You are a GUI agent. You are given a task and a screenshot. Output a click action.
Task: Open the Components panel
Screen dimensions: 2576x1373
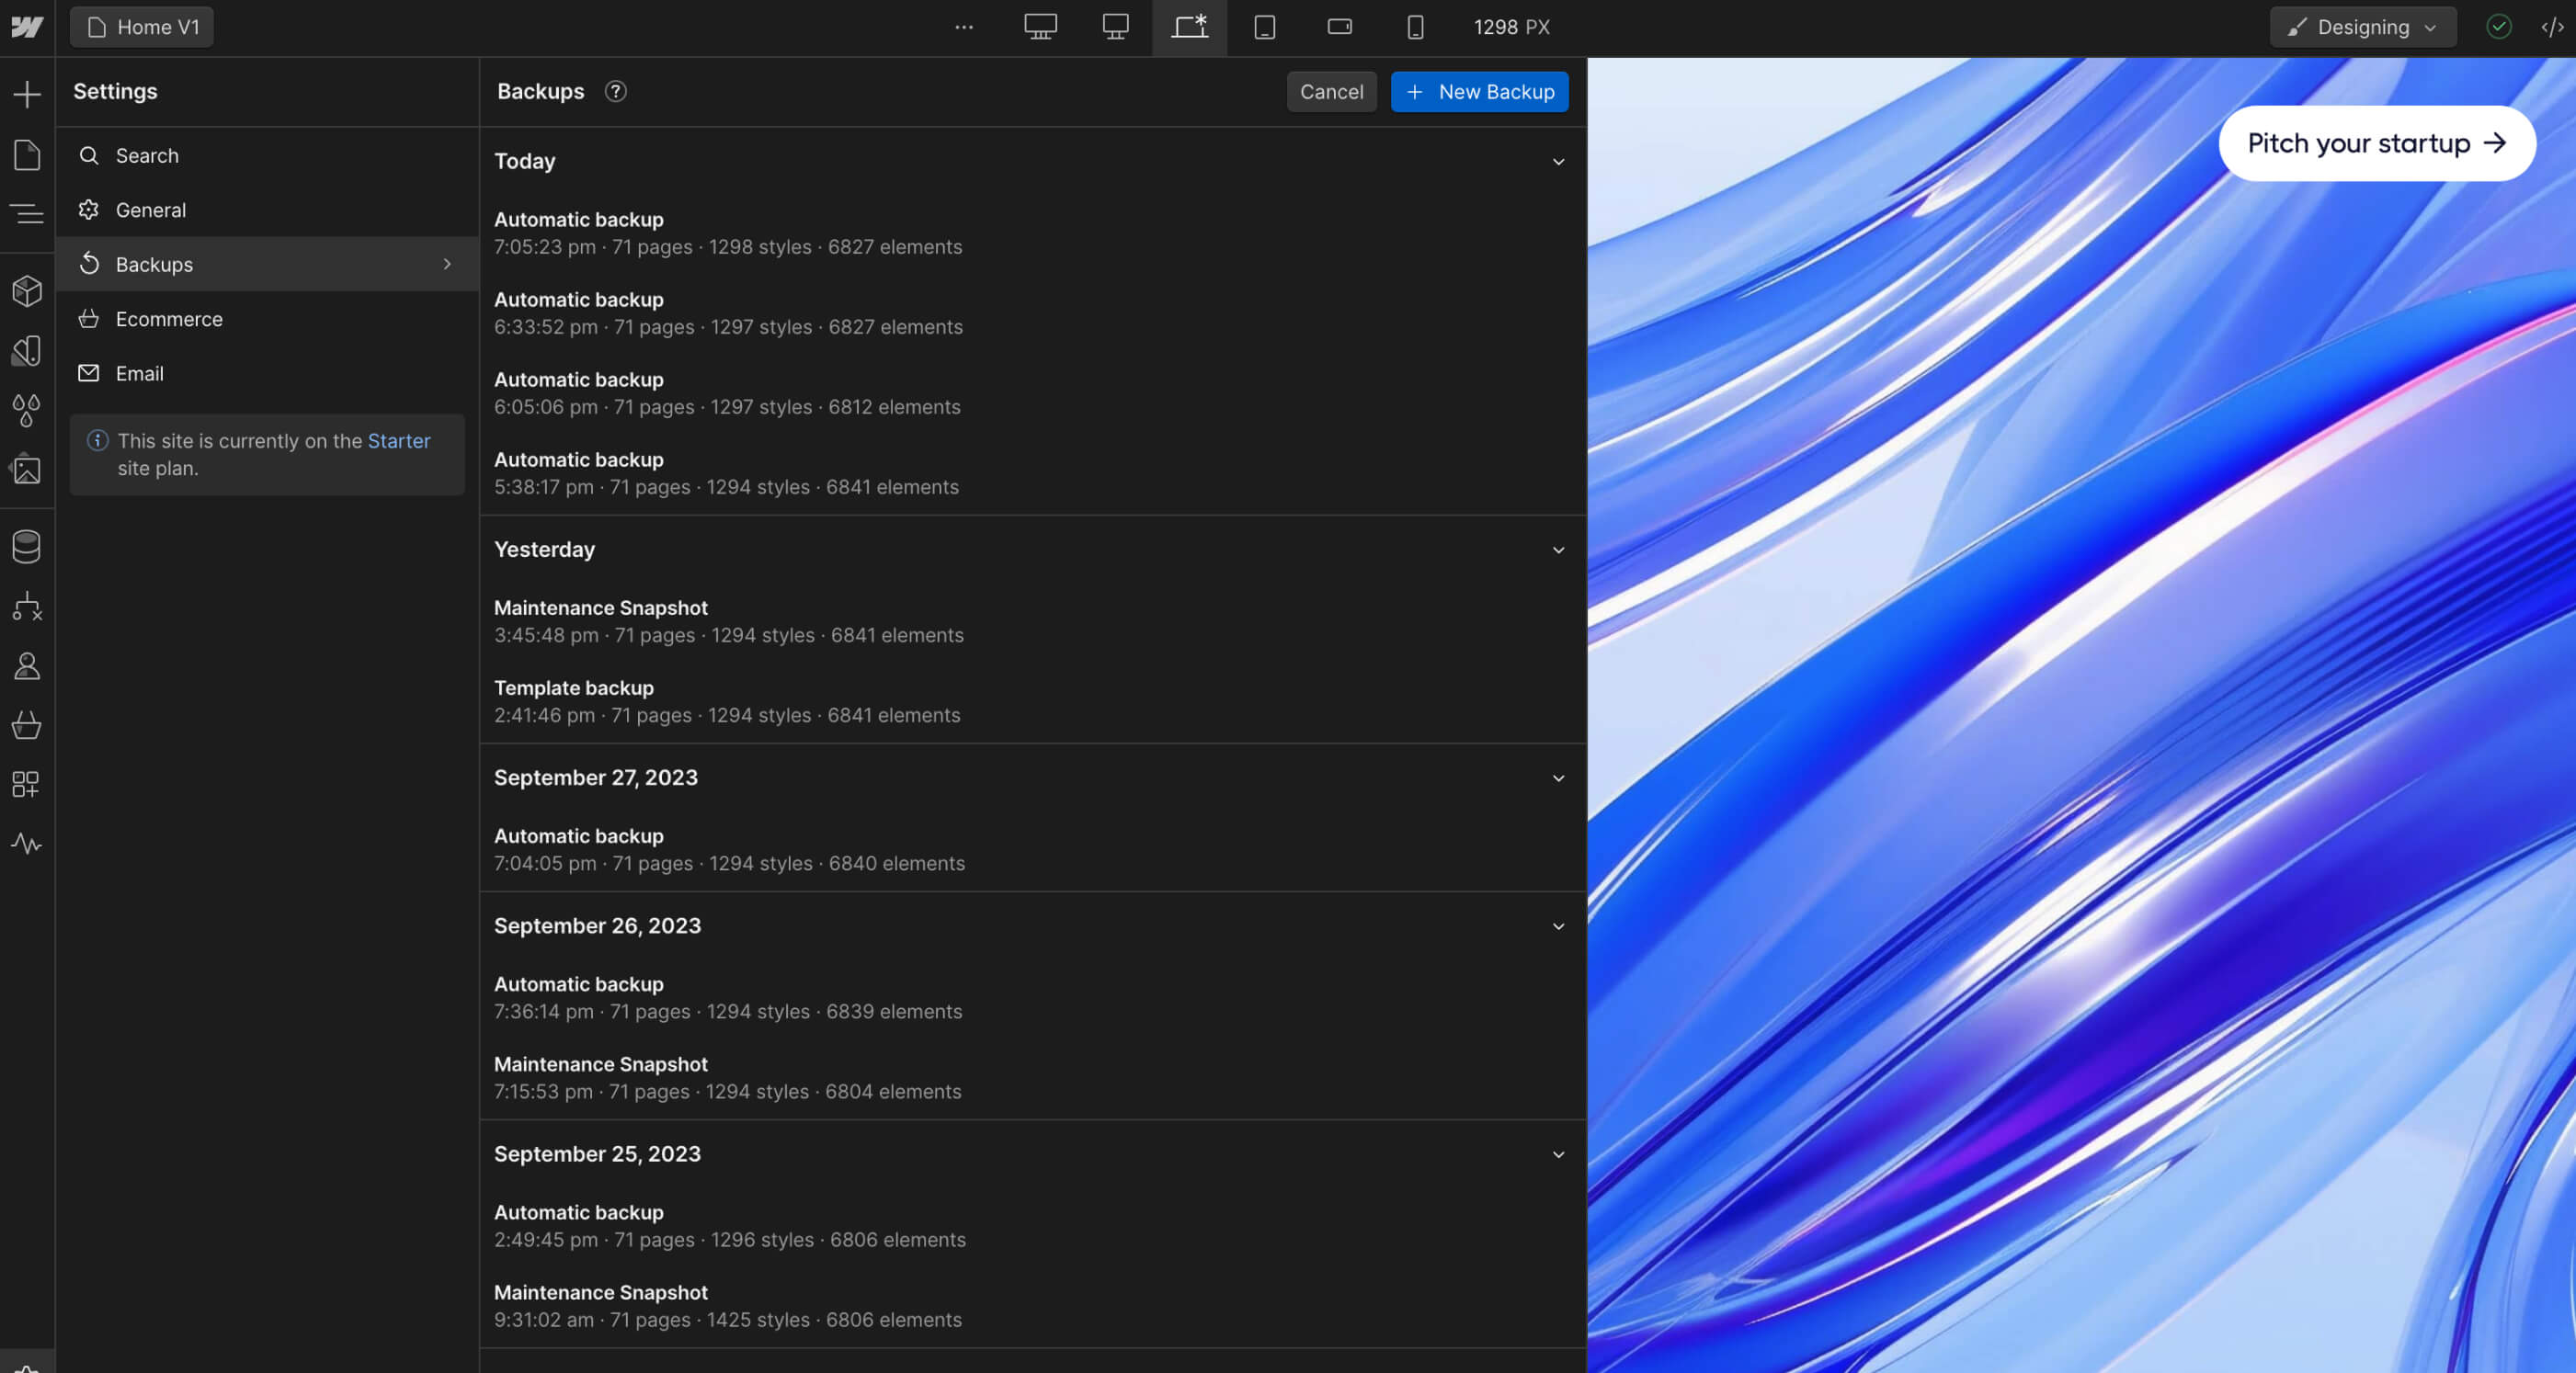[x=27, y=291]
